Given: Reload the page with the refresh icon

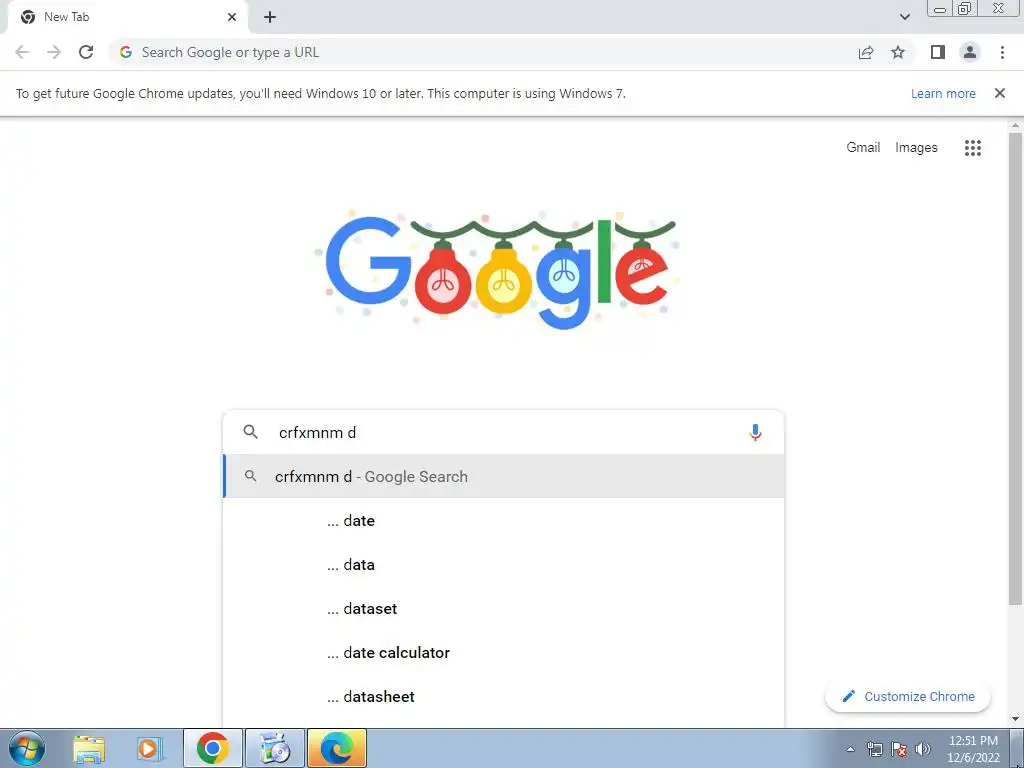Looking at the screenshot, I should (x=86, y=52).
